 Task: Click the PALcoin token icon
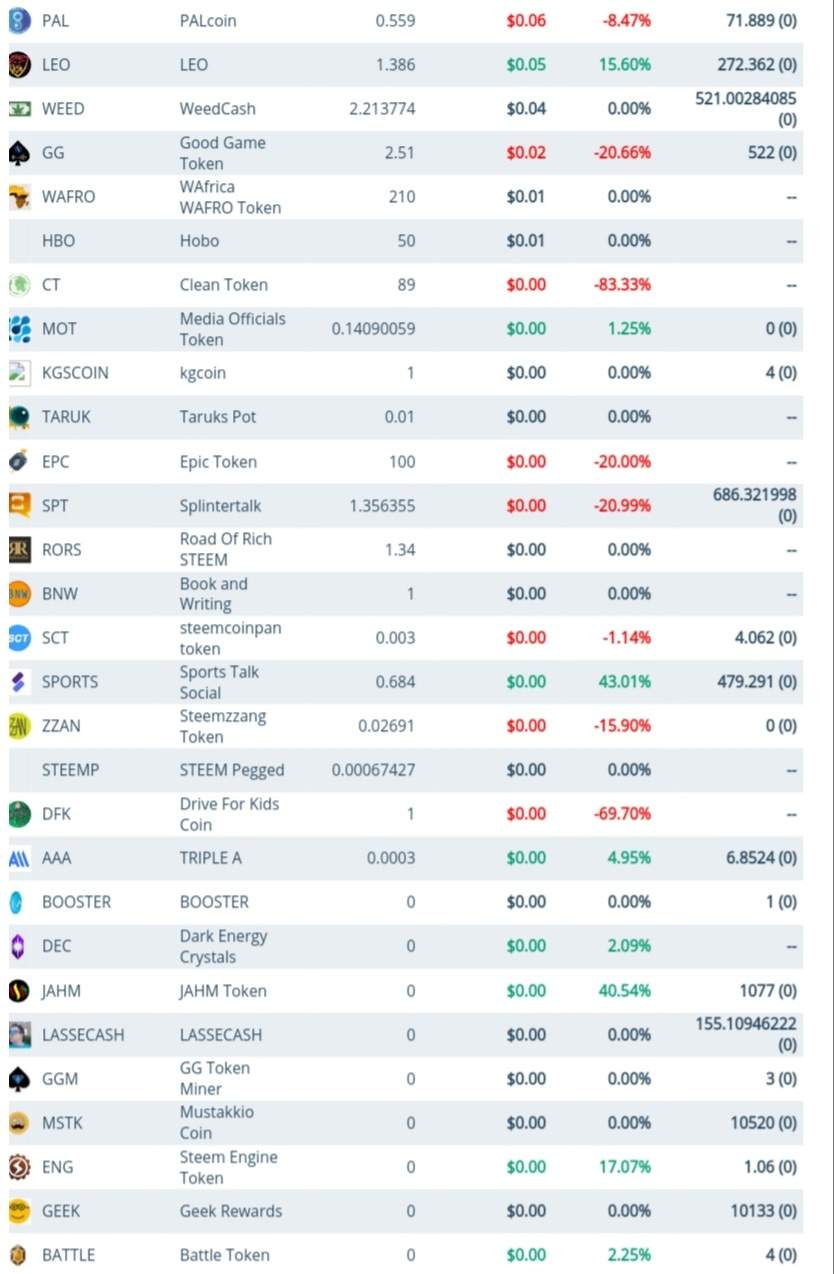19,21
